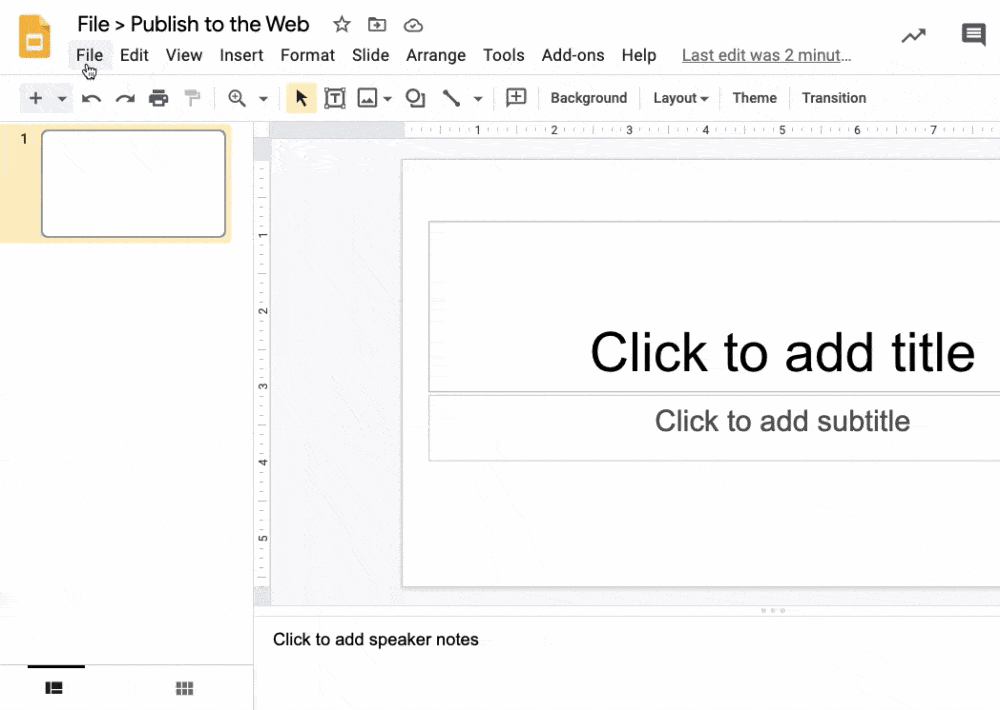Open the Insert menu
The image size is (1000, 710).
[x=241, y=55]
